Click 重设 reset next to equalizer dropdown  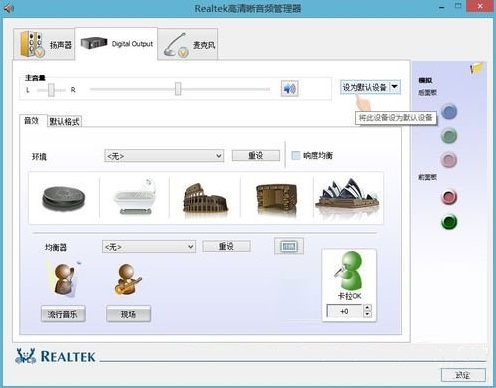[x=226, y=246]
